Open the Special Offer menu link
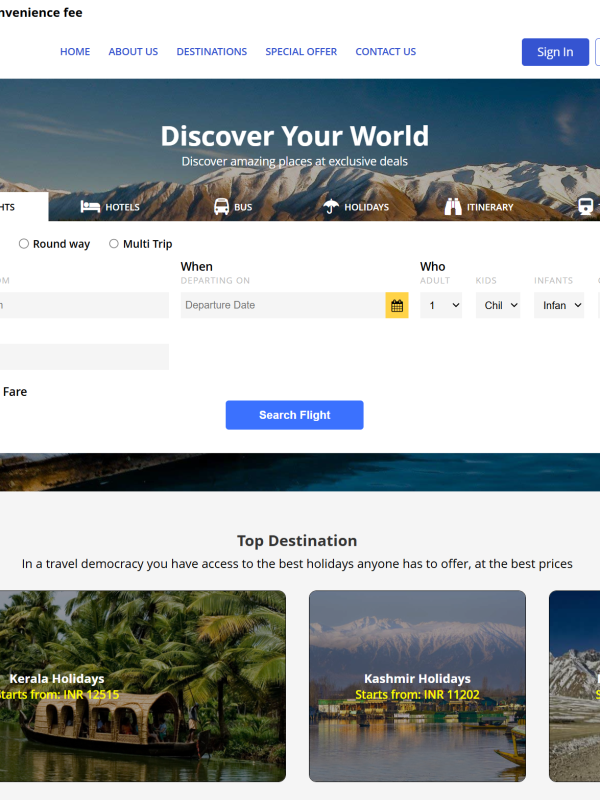 (x=301, y=52)
